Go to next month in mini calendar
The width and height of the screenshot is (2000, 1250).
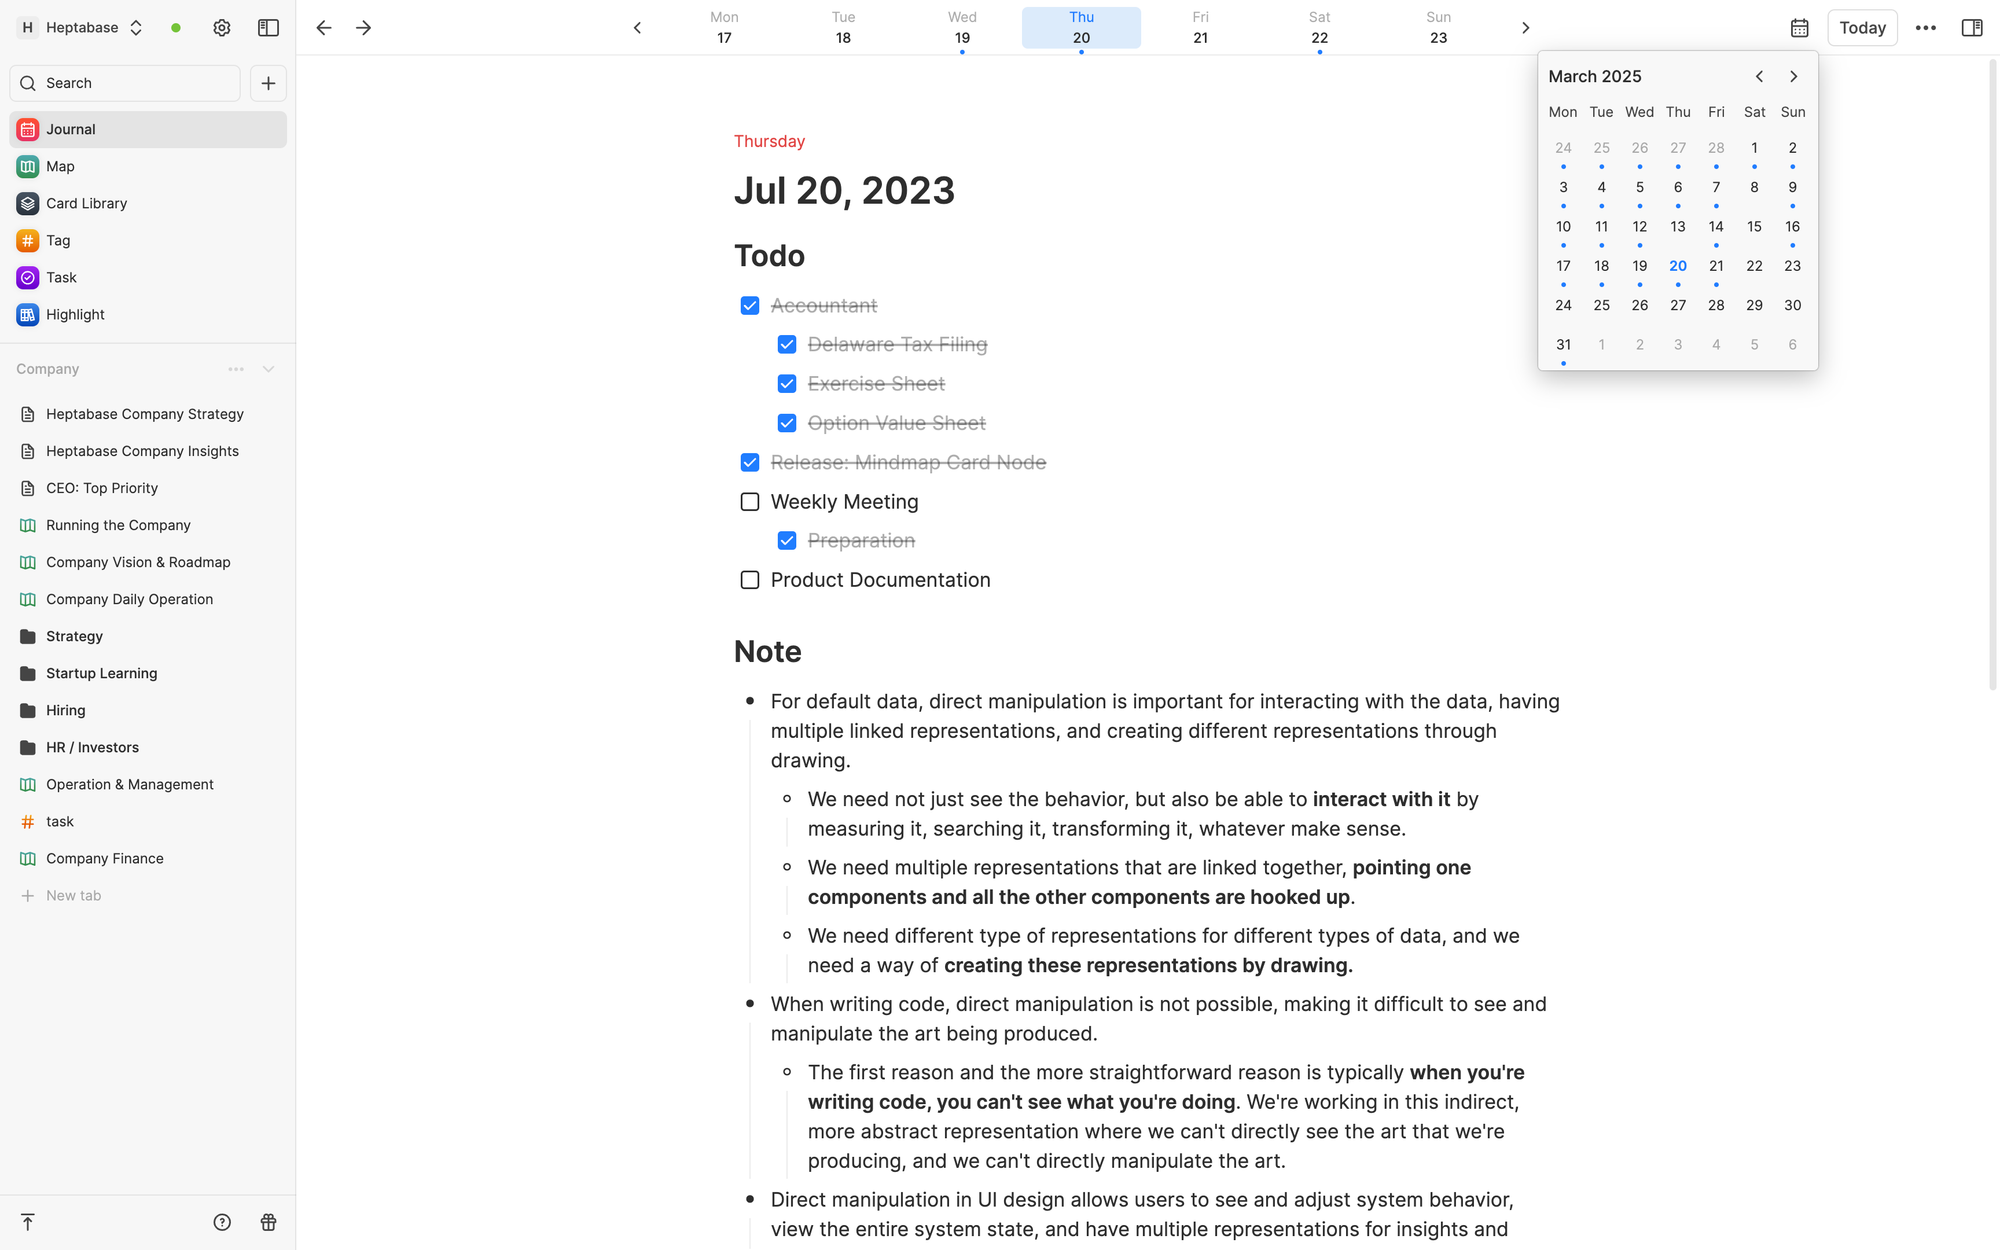tap(1793, 77)
